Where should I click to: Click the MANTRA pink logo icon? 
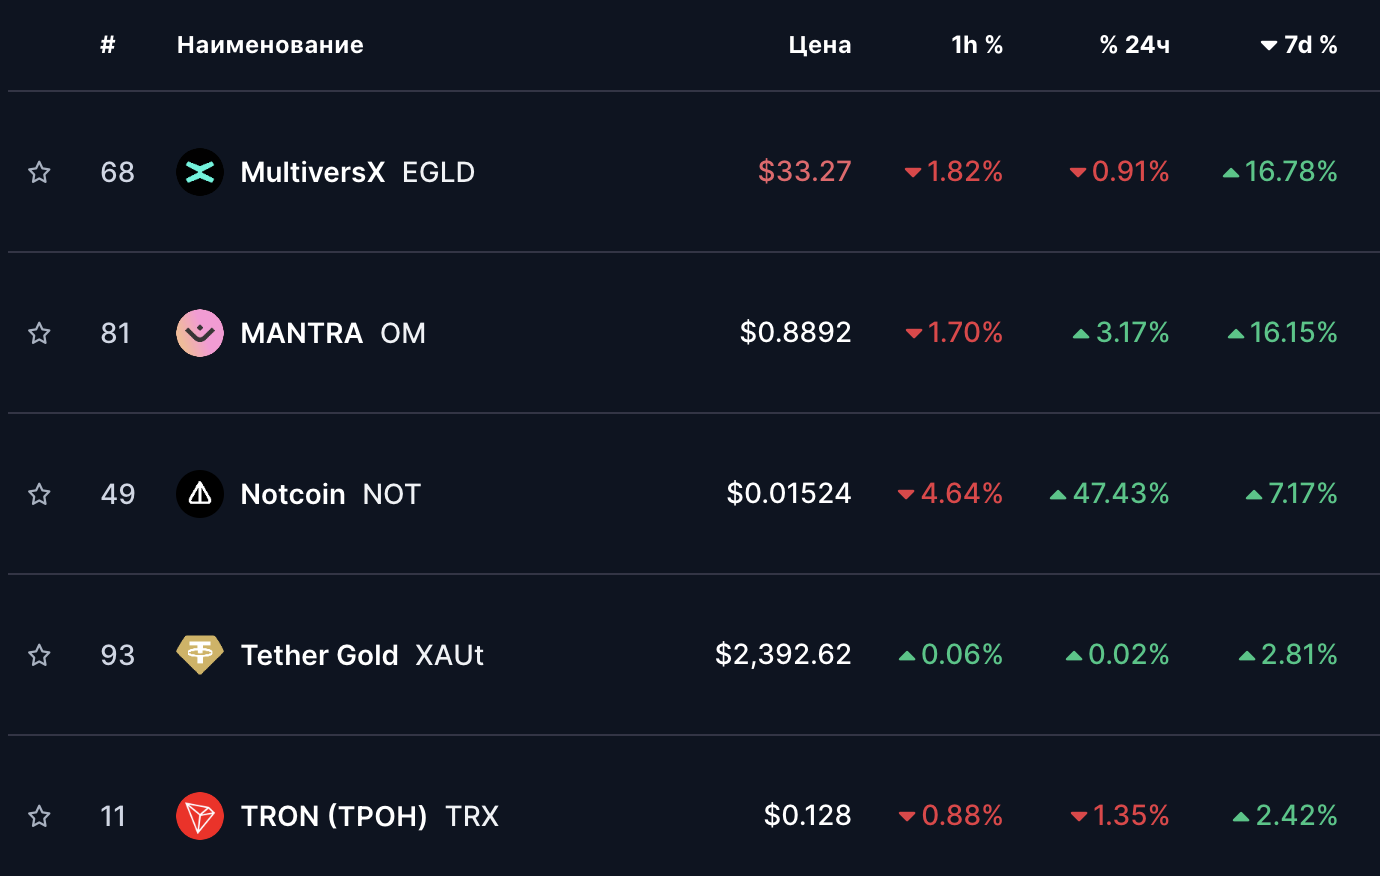[x=200, y=333]
